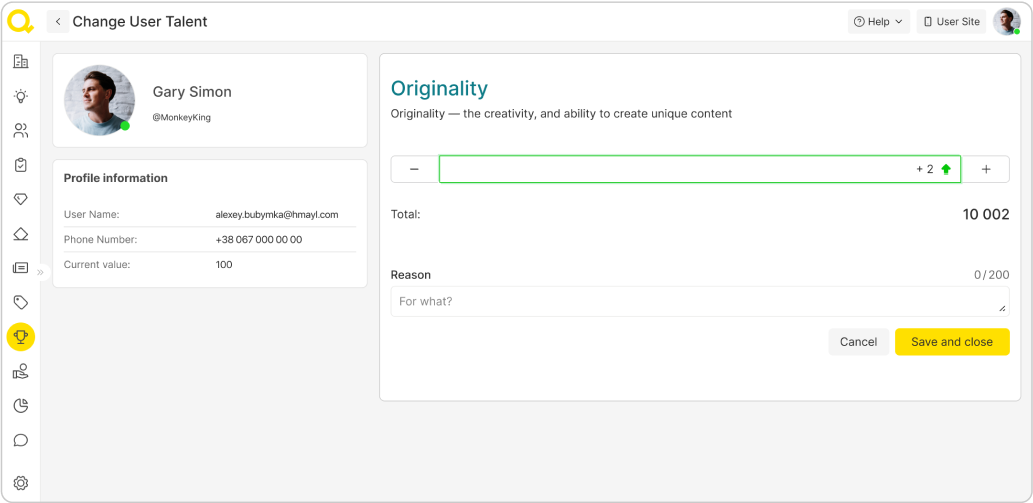Screen dimensions: 1033x503
Task: Click the Reason text field
Action: (699, 302)
